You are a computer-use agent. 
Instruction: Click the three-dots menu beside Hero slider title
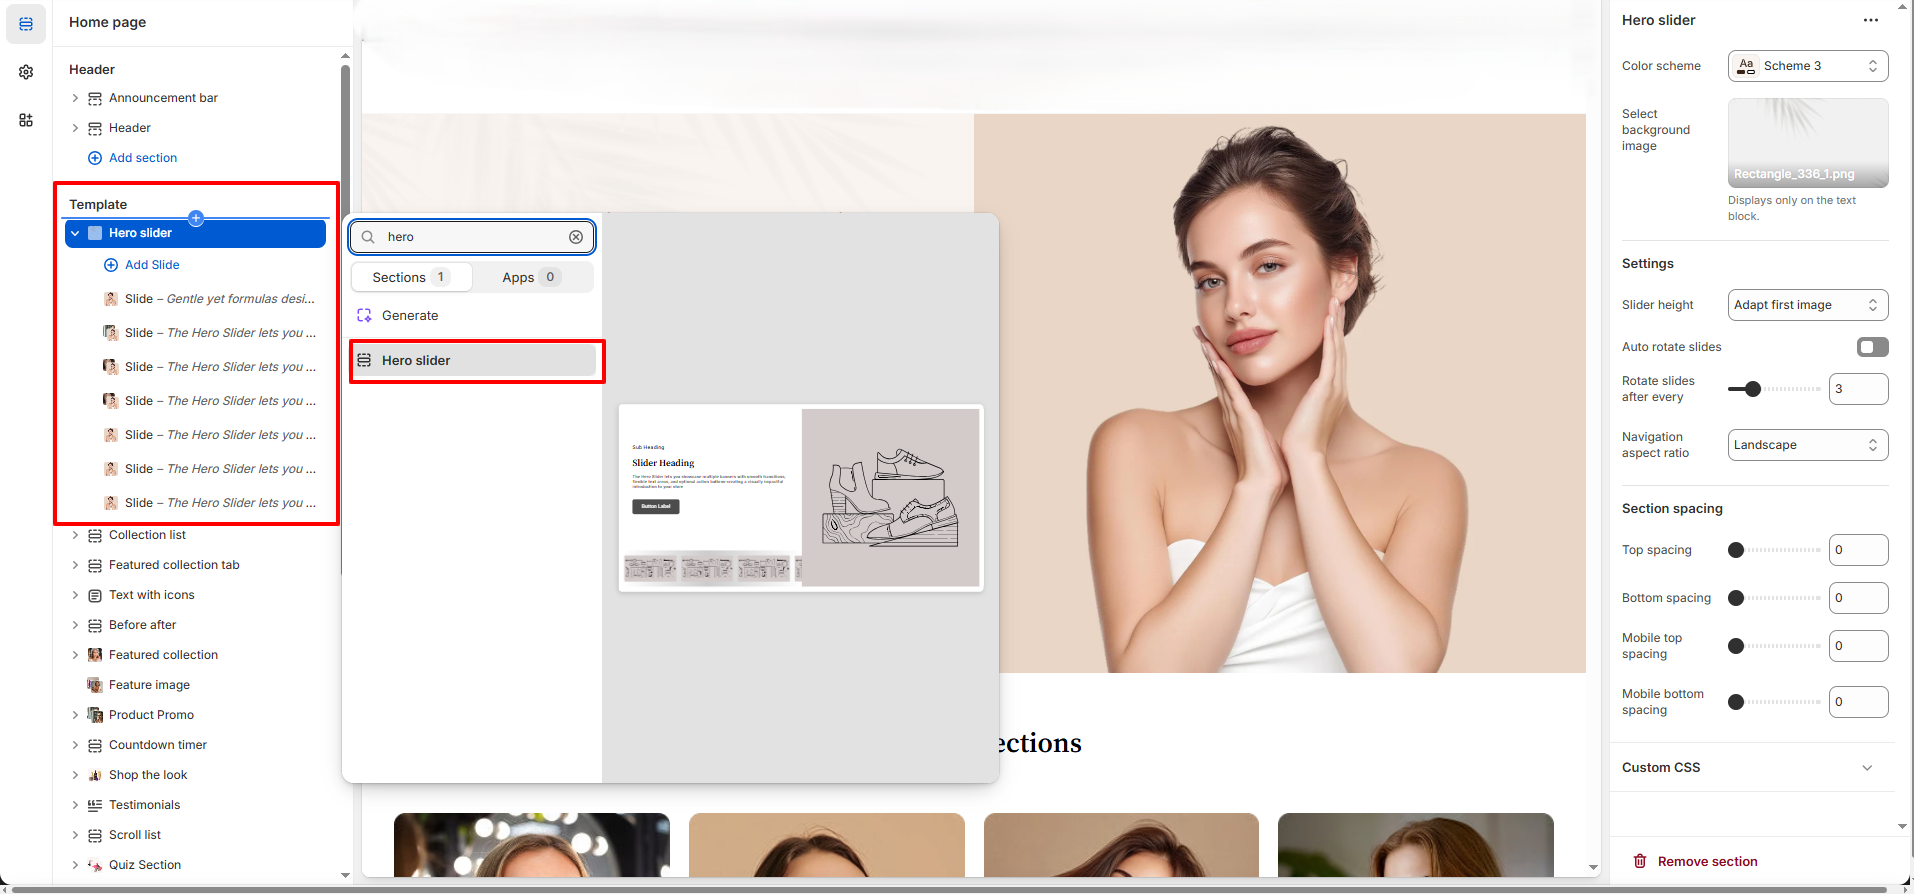(1870, 20)
